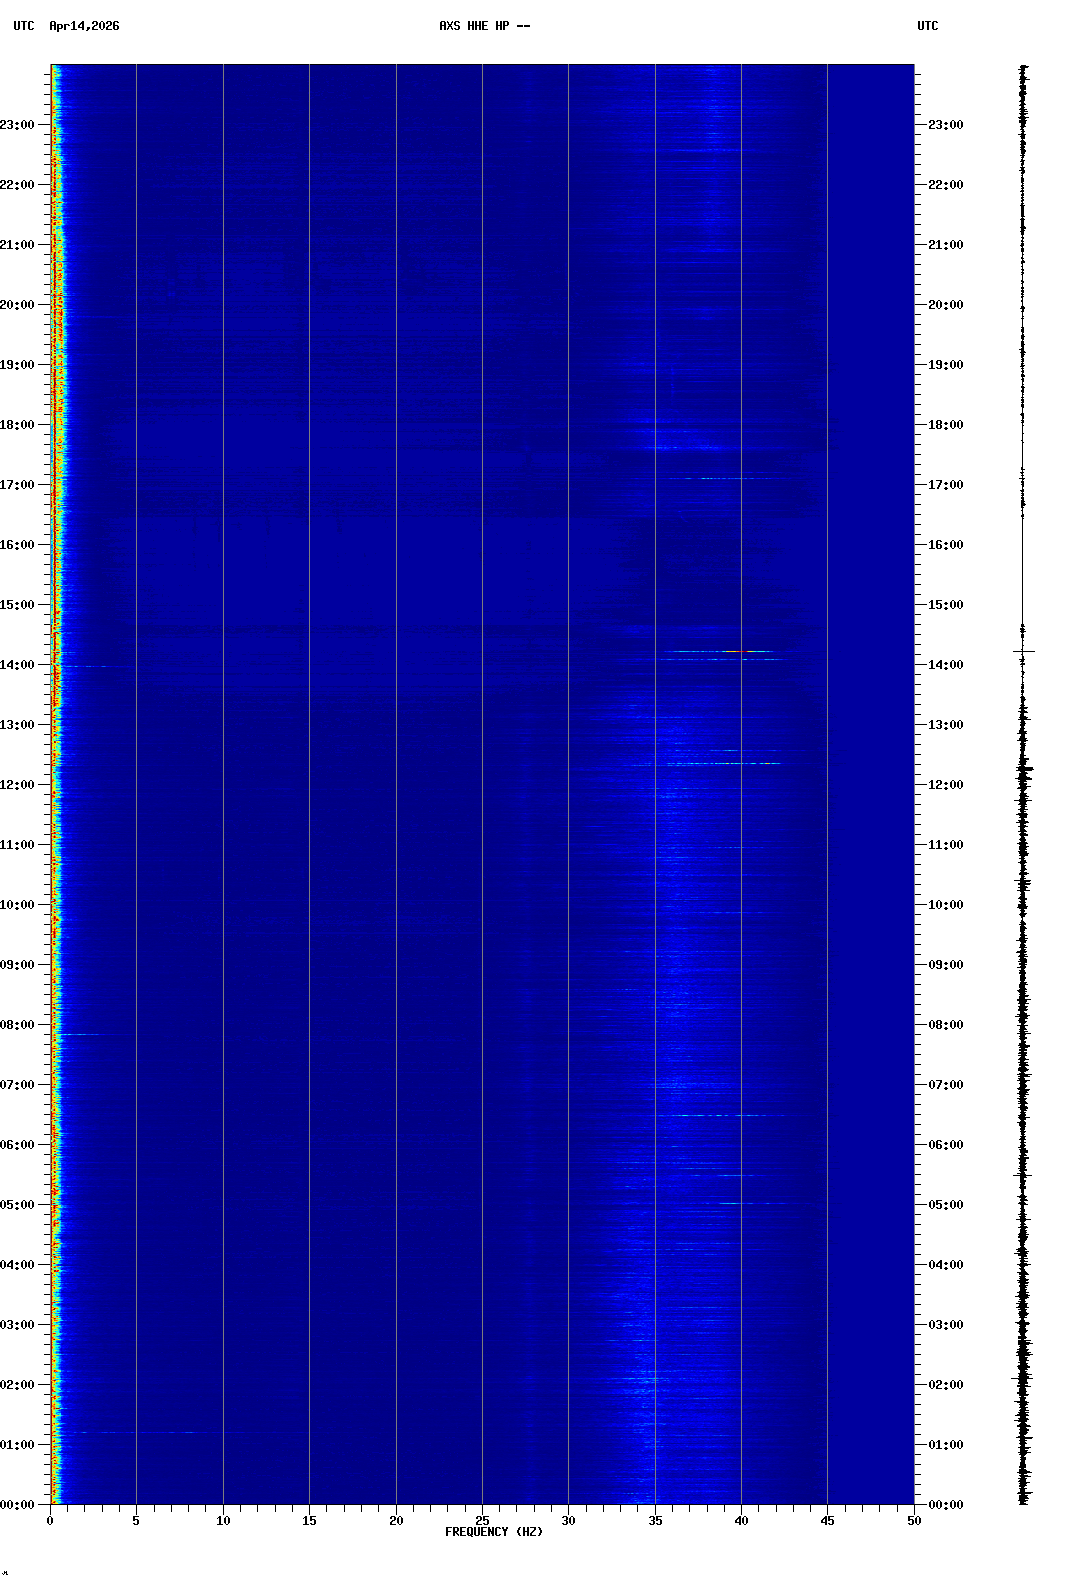Click the 35 tick on frequency axis
Viewport: 1066px width, 1584px height.
pyautogui.click(x=655, y=1521)
